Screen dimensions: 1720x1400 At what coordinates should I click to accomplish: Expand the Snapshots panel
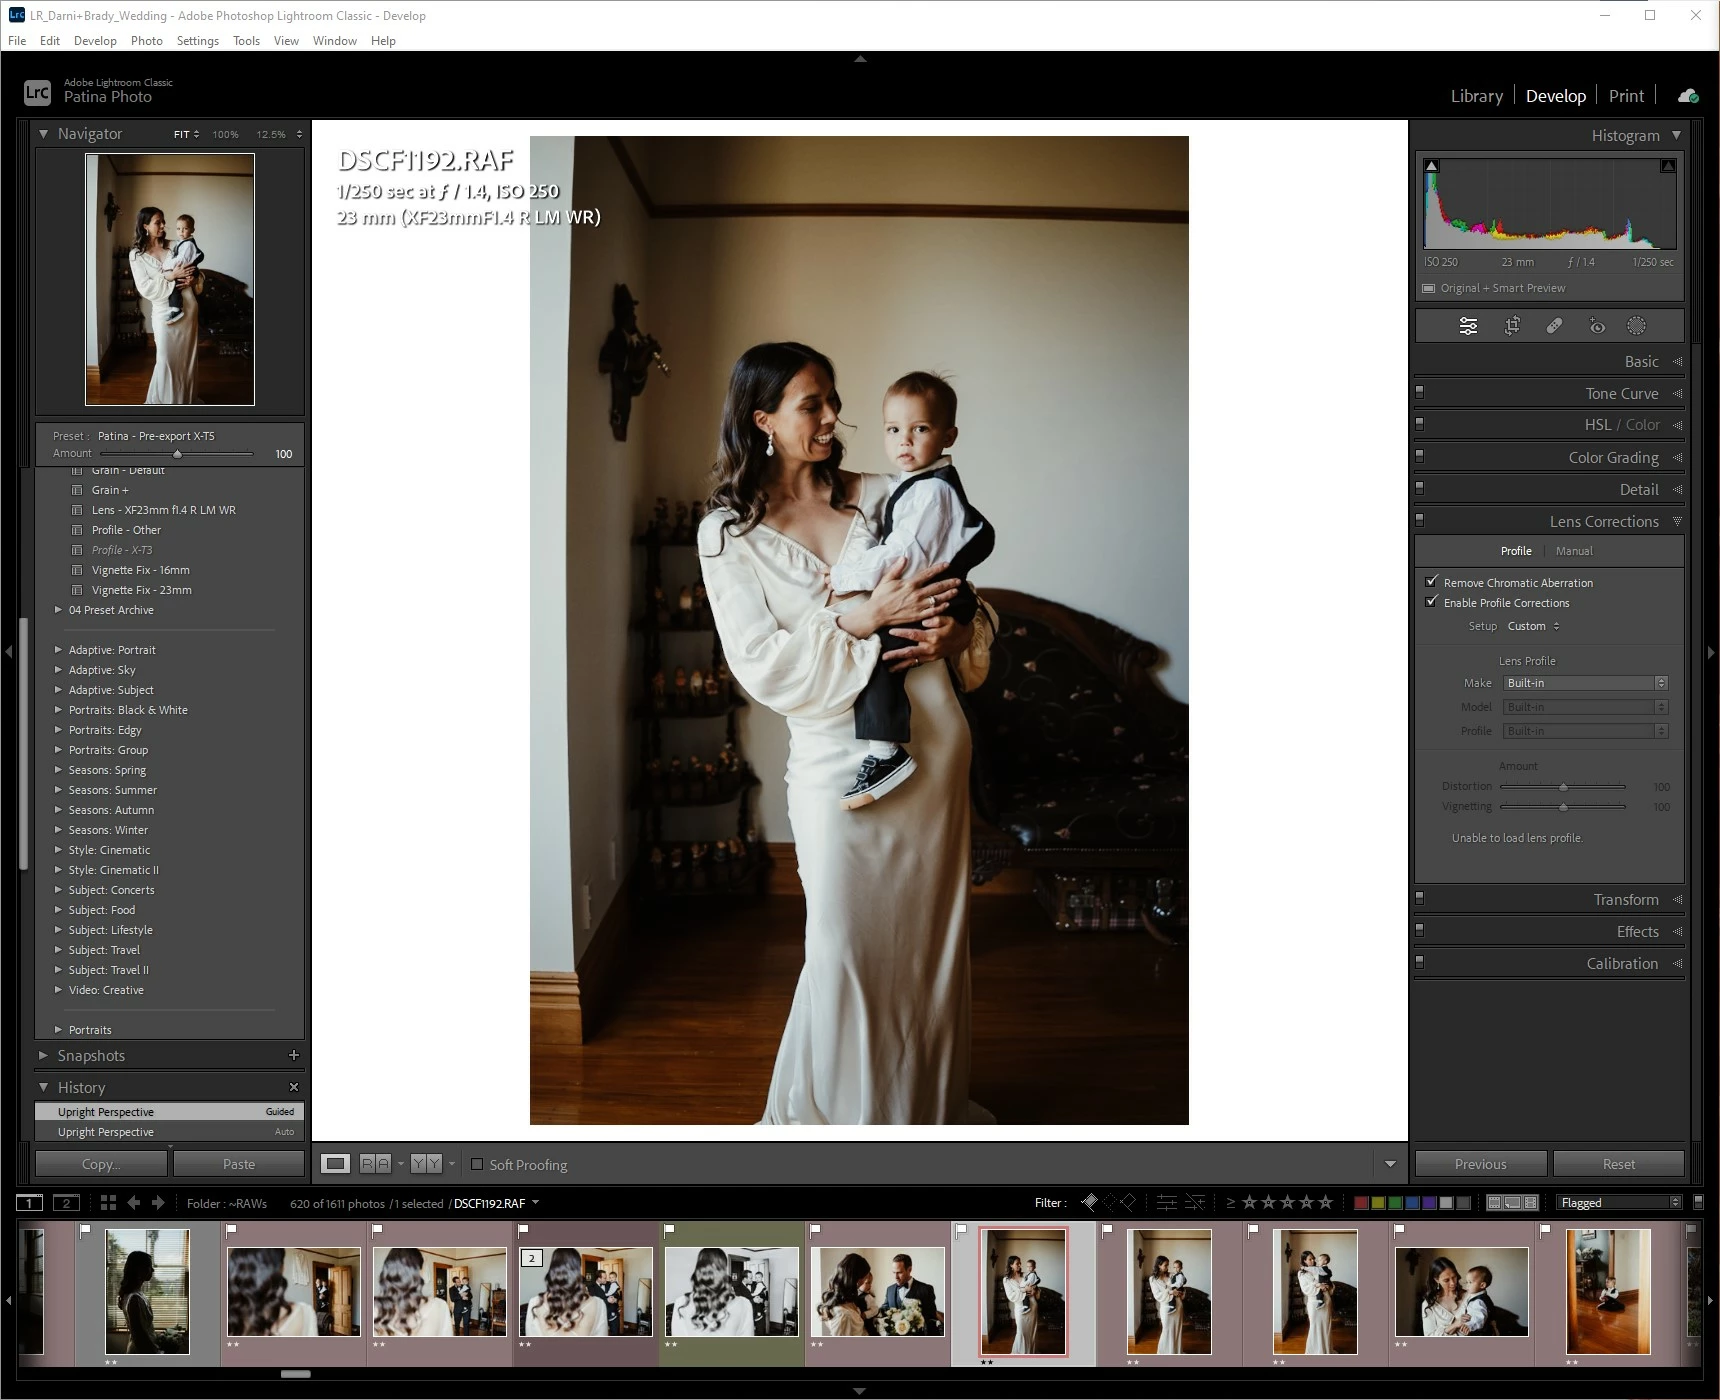tap(43, 1055)
